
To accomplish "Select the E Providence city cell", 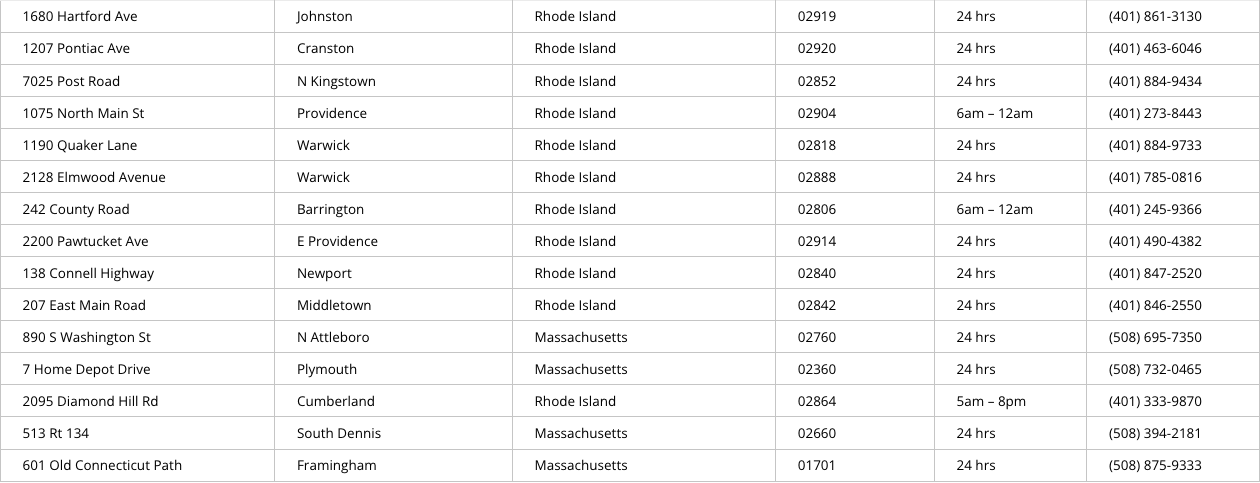I will click(337, 241).
